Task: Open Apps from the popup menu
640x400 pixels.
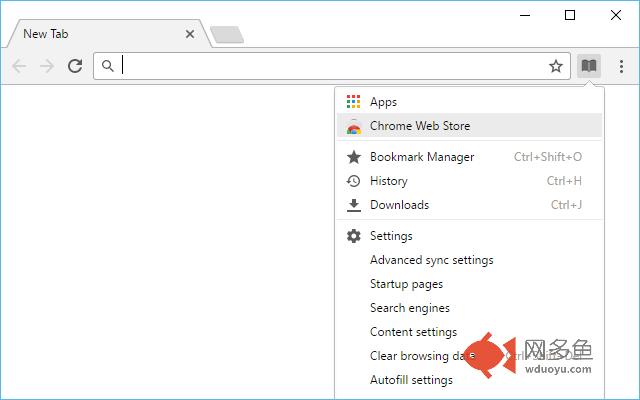Action: point(469,102)
